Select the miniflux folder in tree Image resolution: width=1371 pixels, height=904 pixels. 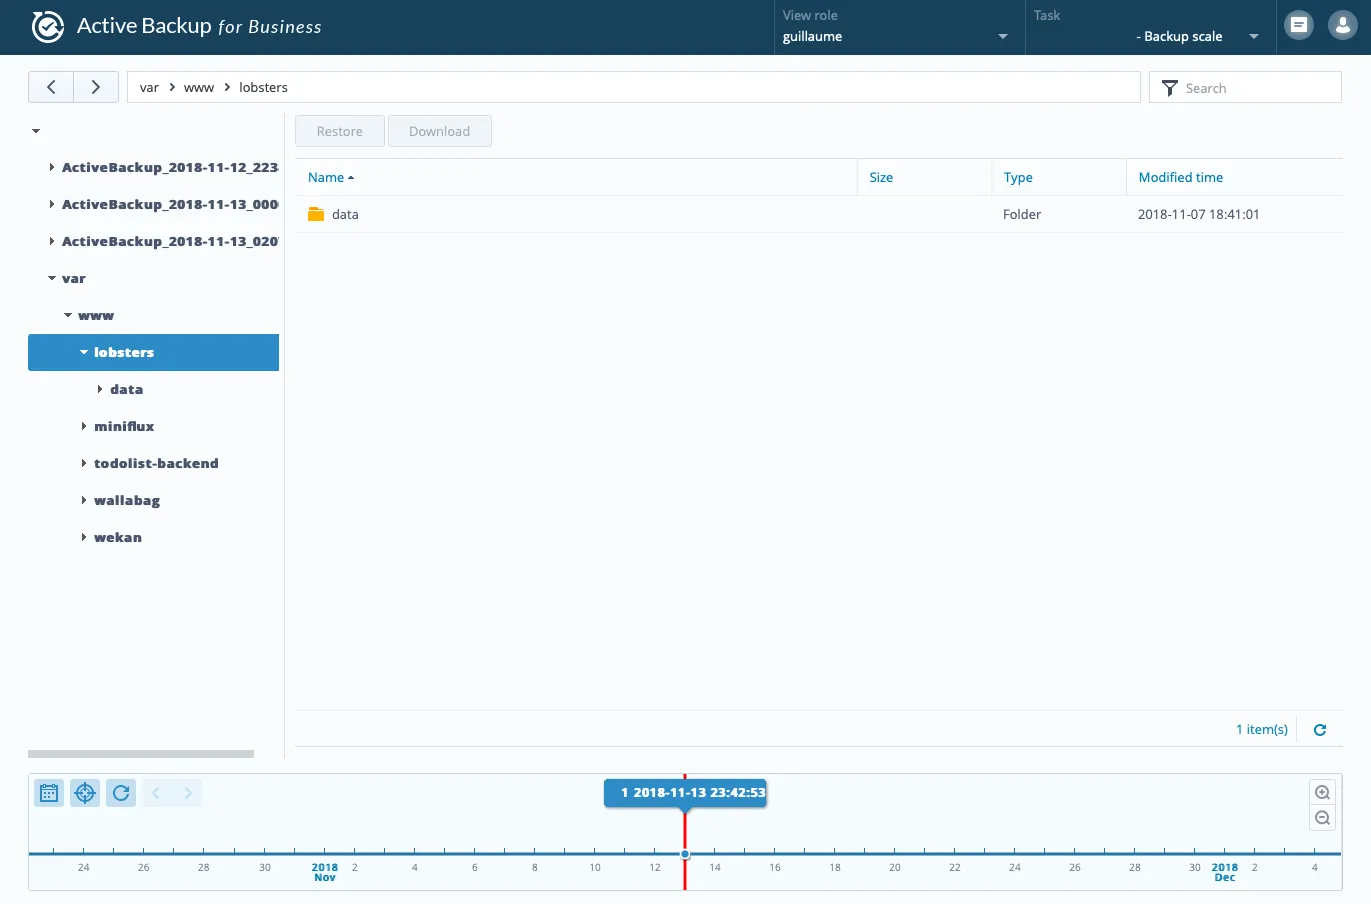pyautogui.click(x=124, y=426)
